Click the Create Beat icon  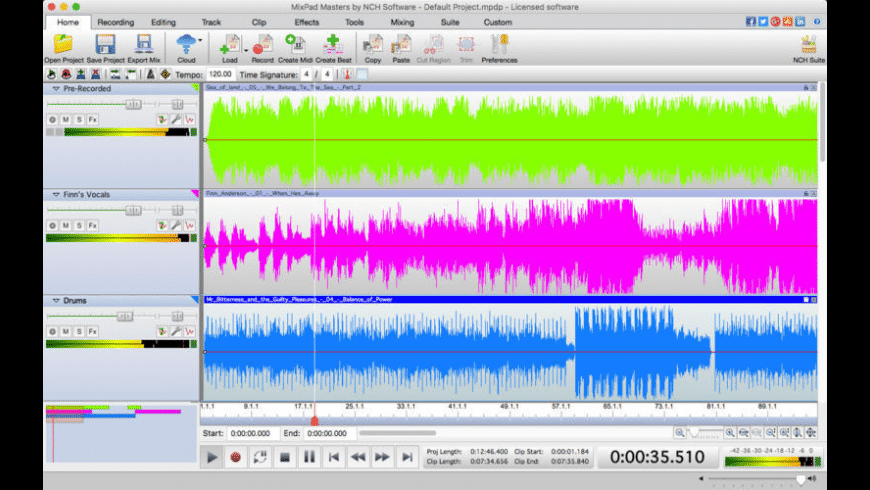tap(333, 48)
